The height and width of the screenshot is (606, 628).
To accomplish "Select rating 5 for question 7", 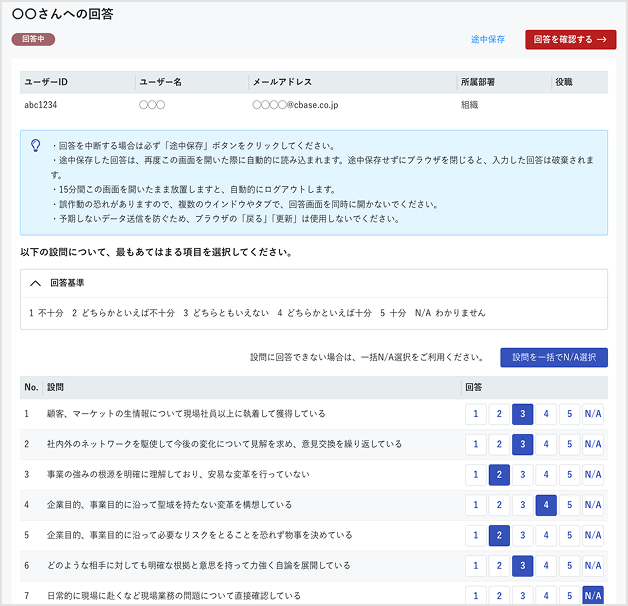I will [569, 596].
